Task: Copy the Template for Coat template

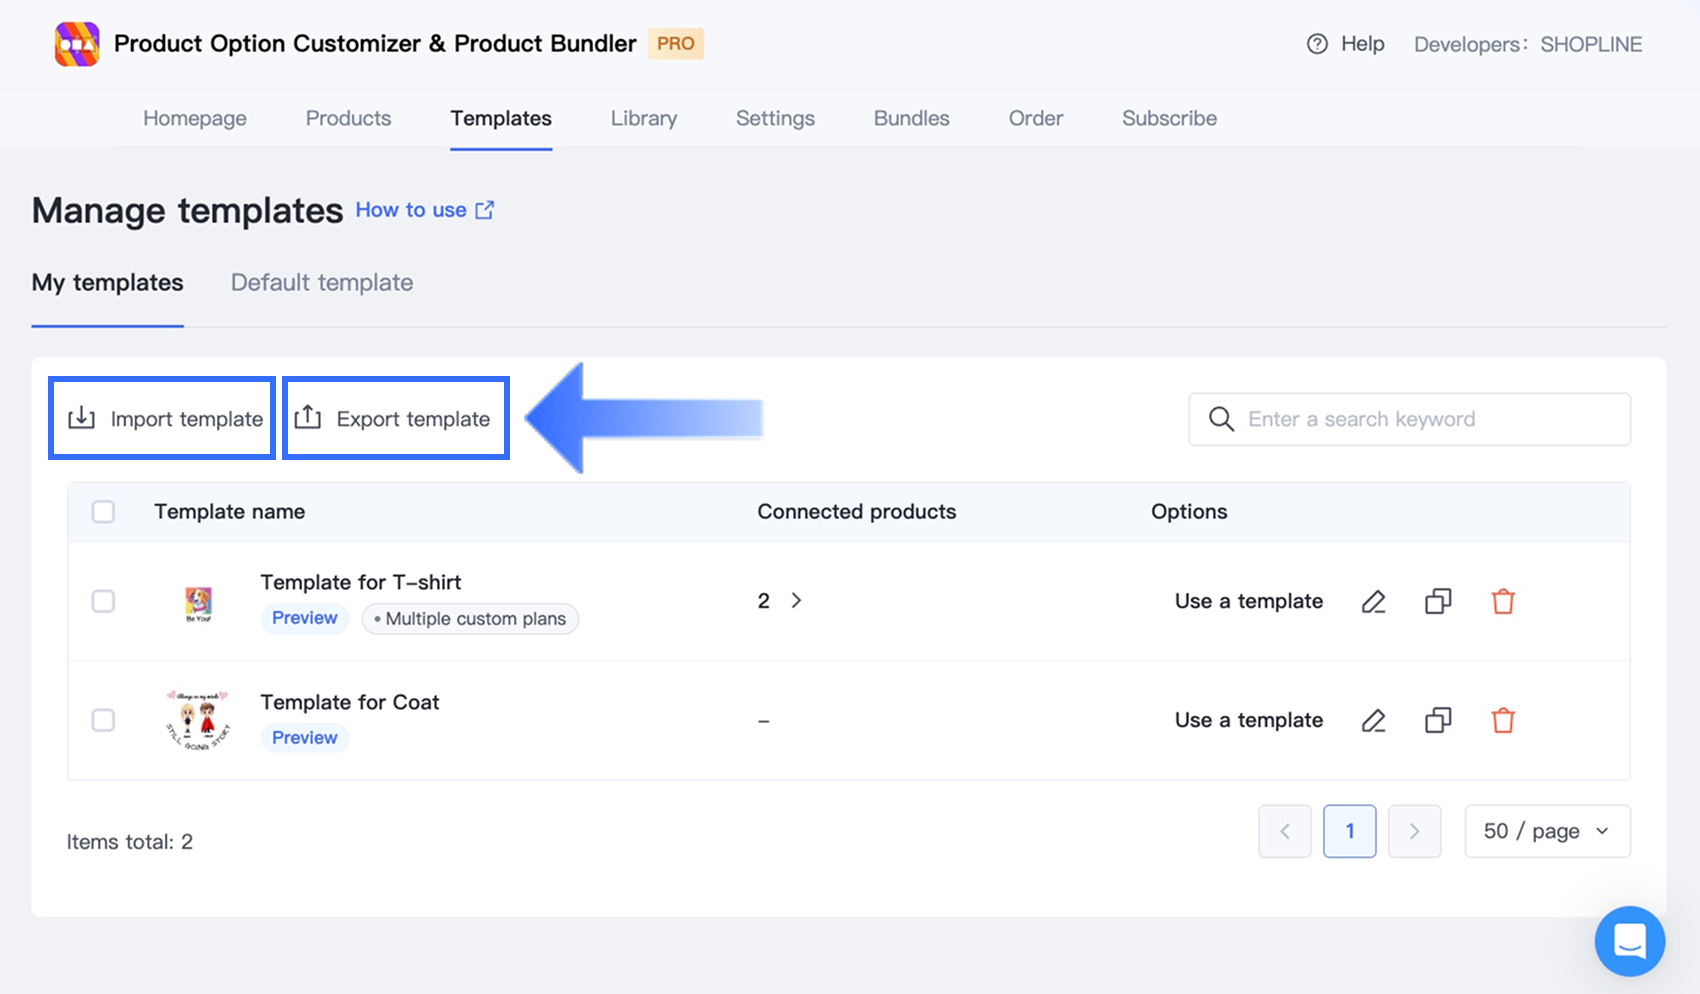Action: (1438, 720)
